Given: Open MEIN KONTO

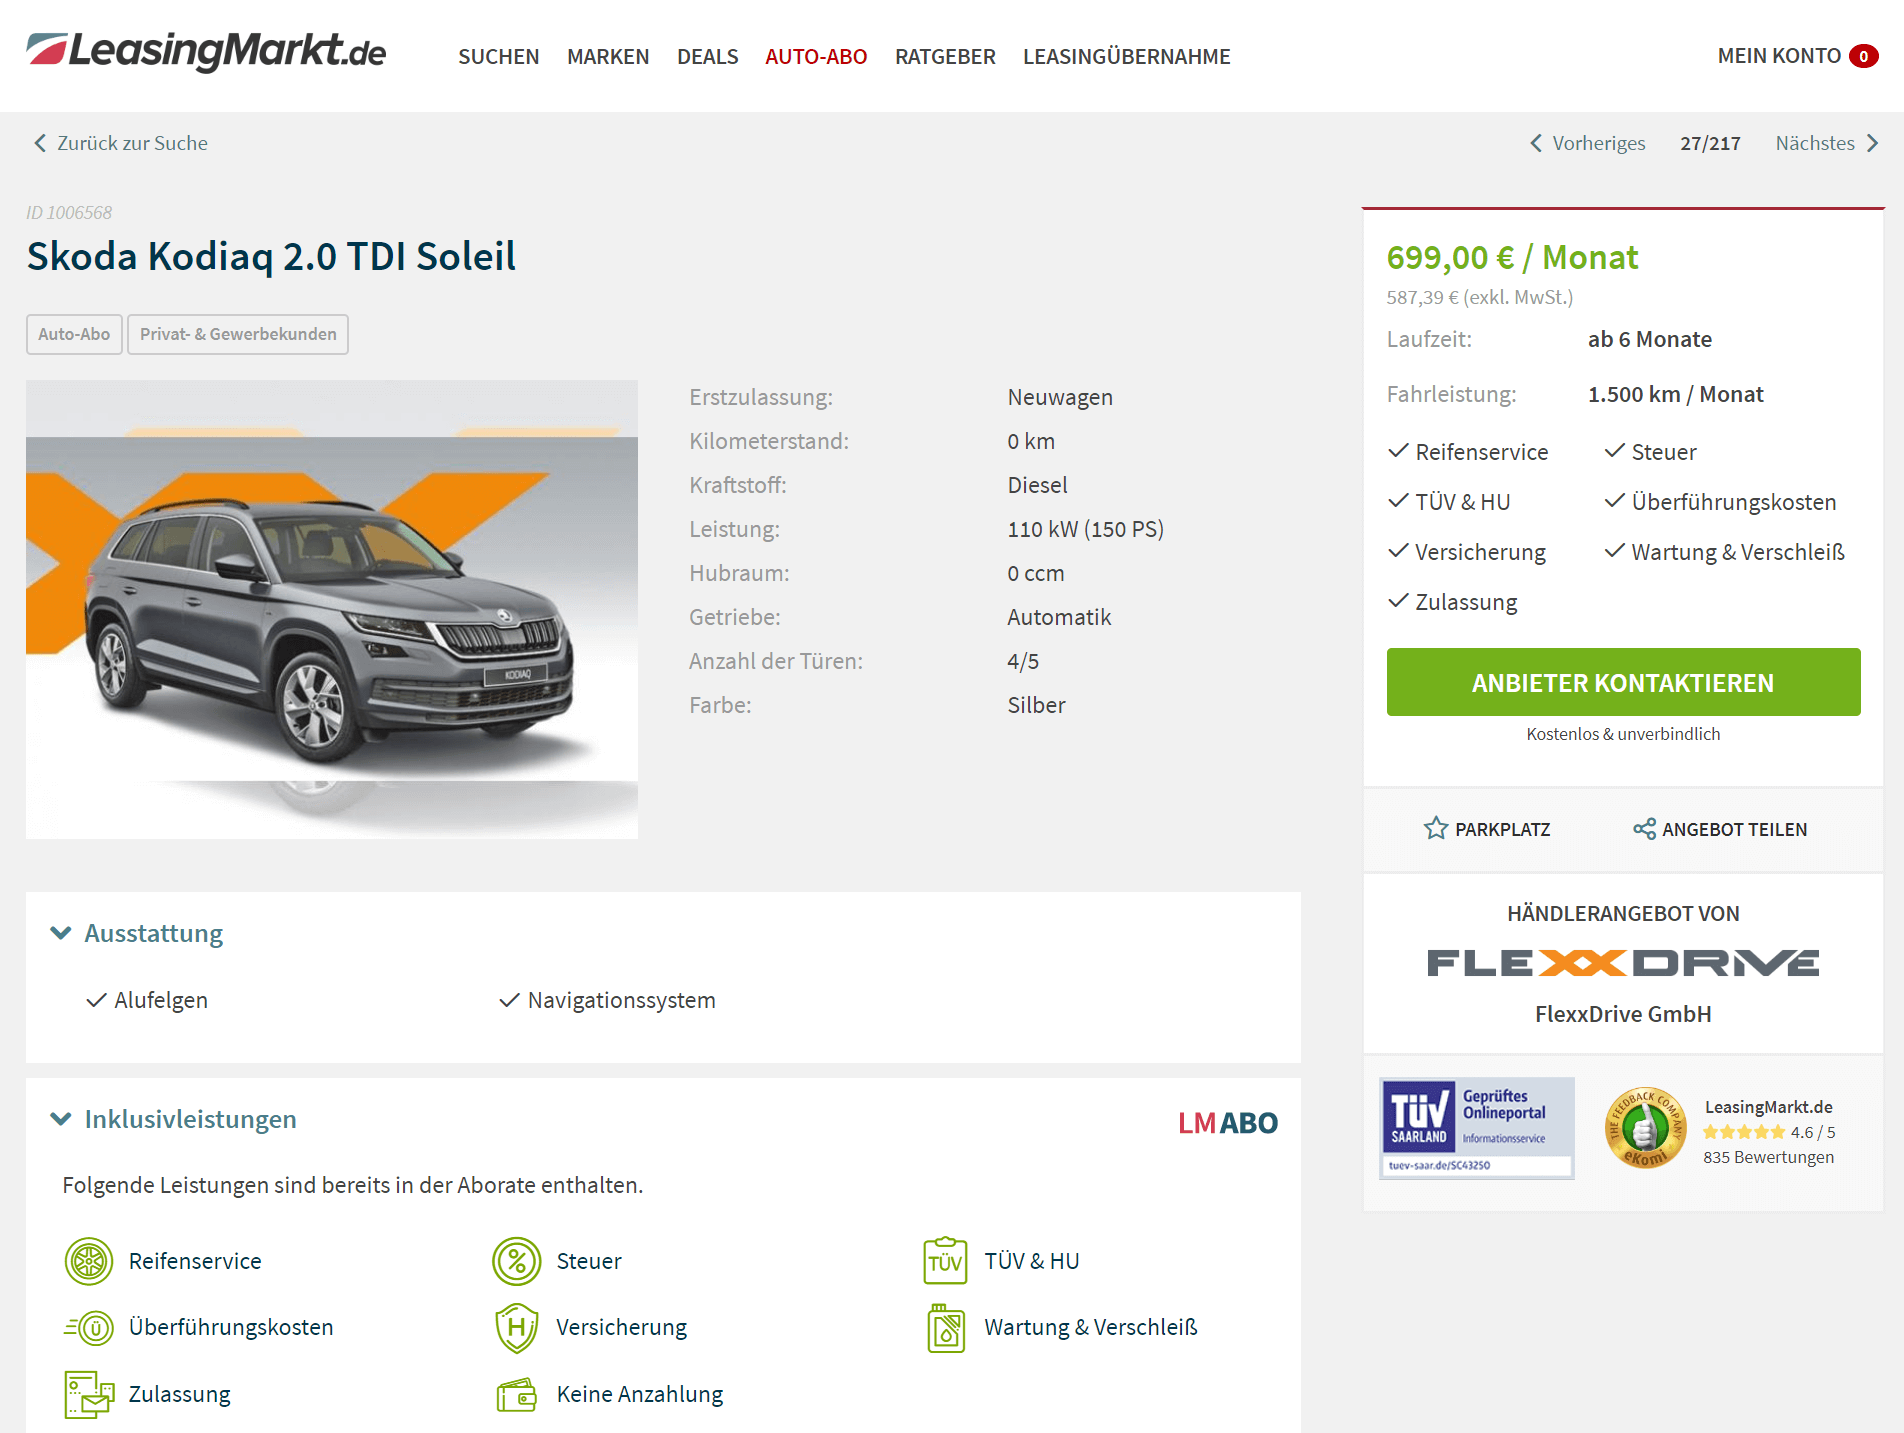Looking at the screenshot, I should click(1779, 56).
